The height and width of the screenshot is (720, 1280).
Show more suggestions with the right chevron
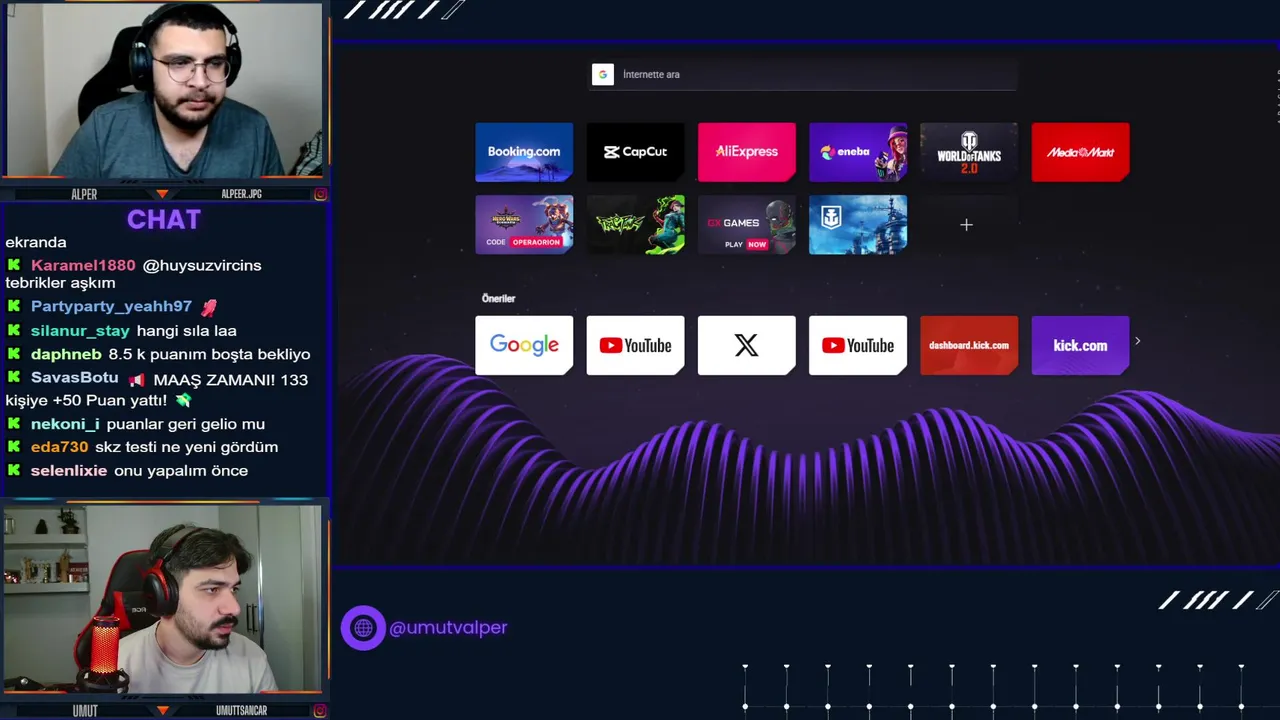(1137, 341)
